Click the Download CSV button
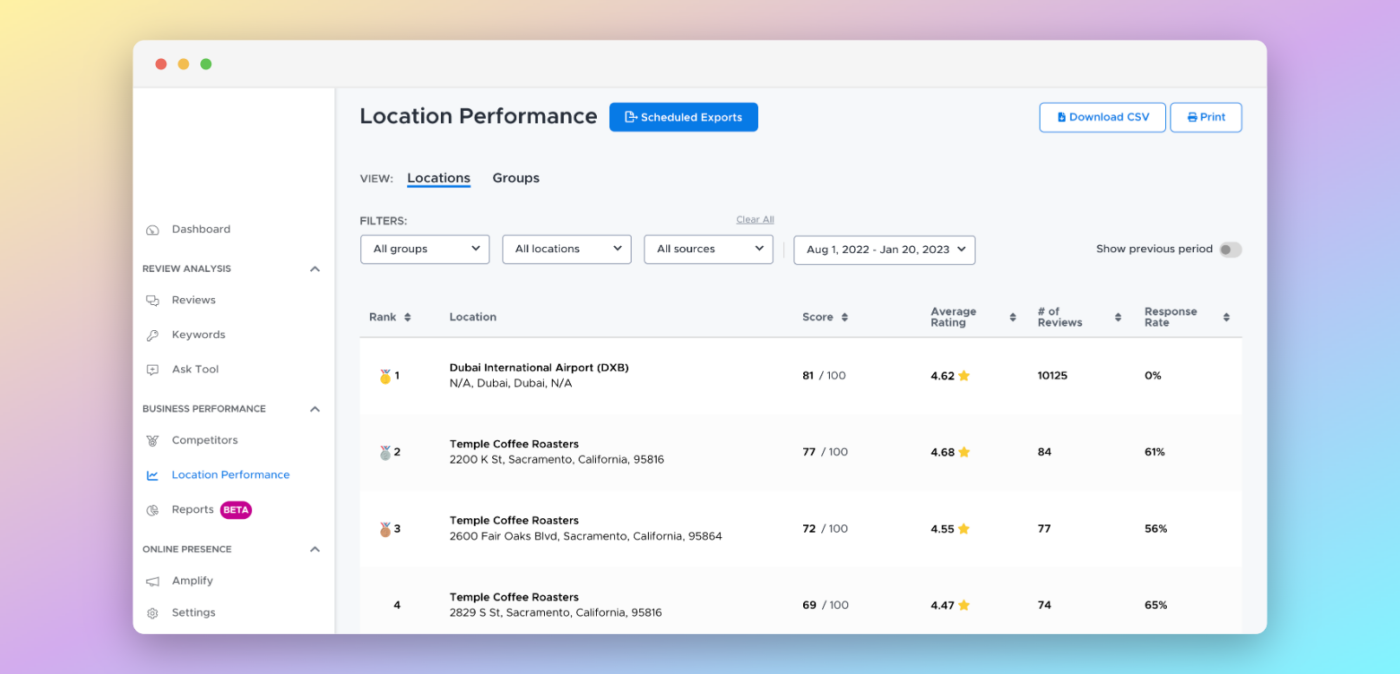The height and width of the screenshot is (674, 1400). 1102,117
